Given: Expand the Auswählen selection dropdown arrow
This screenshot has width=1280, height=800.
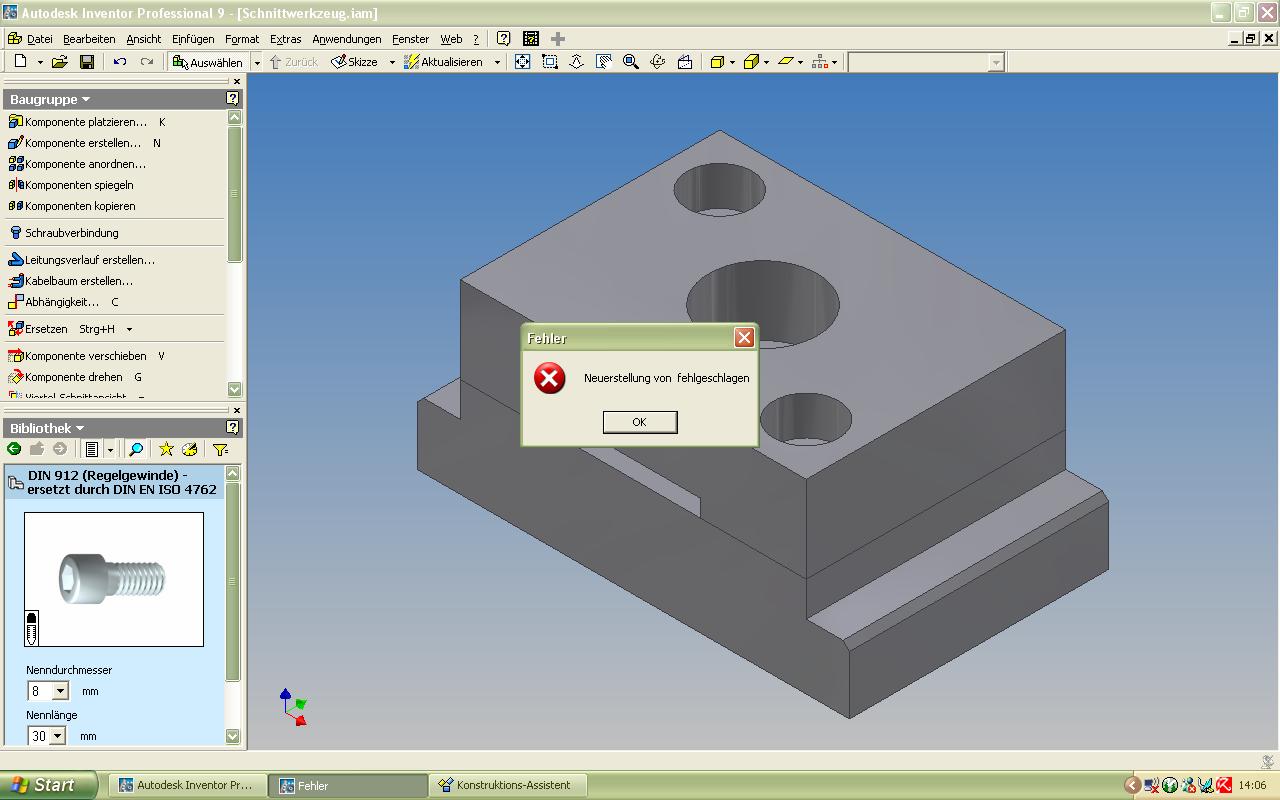Looking at the screenshot, I should 257,62.
